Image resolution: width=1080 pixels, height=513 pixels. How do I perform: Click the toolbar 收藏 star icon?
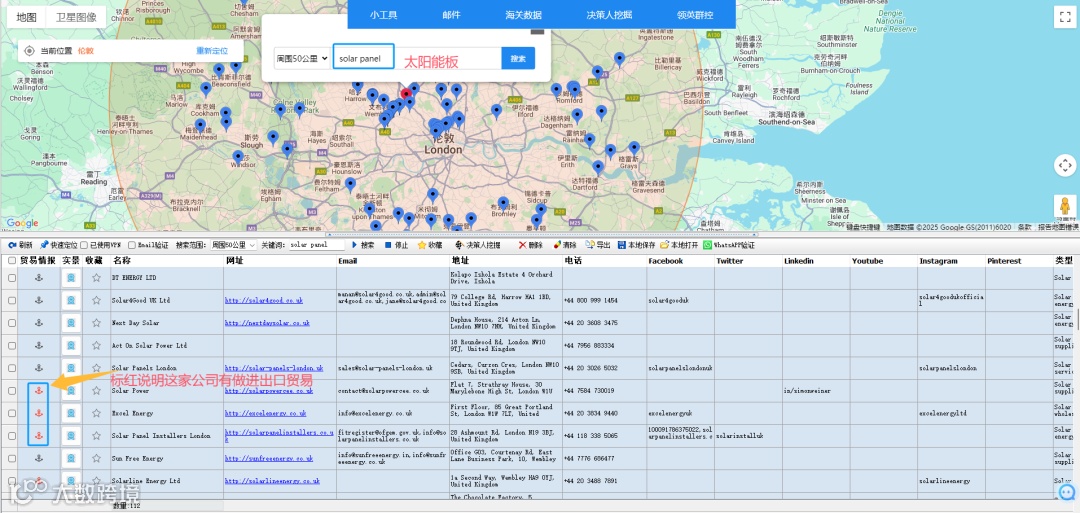422,245
